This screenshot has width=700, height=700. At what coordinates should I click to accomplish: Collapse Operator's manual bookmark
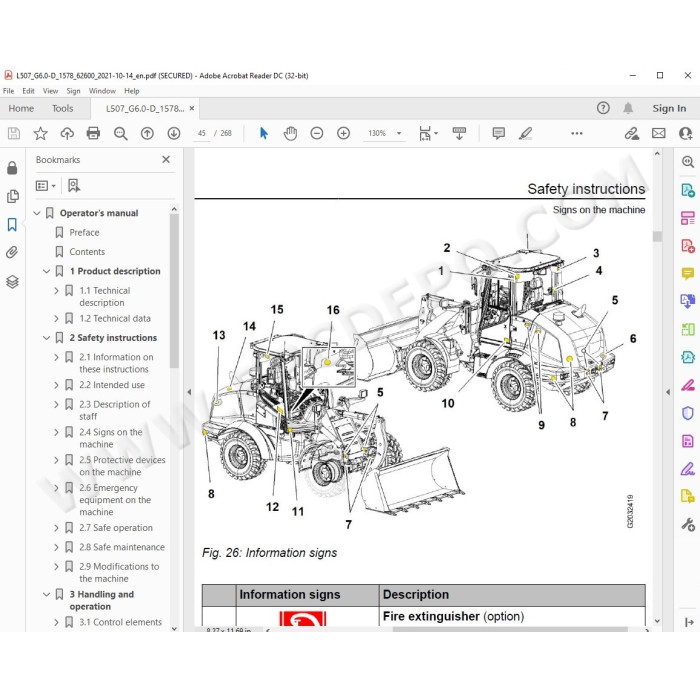point(37,213)
